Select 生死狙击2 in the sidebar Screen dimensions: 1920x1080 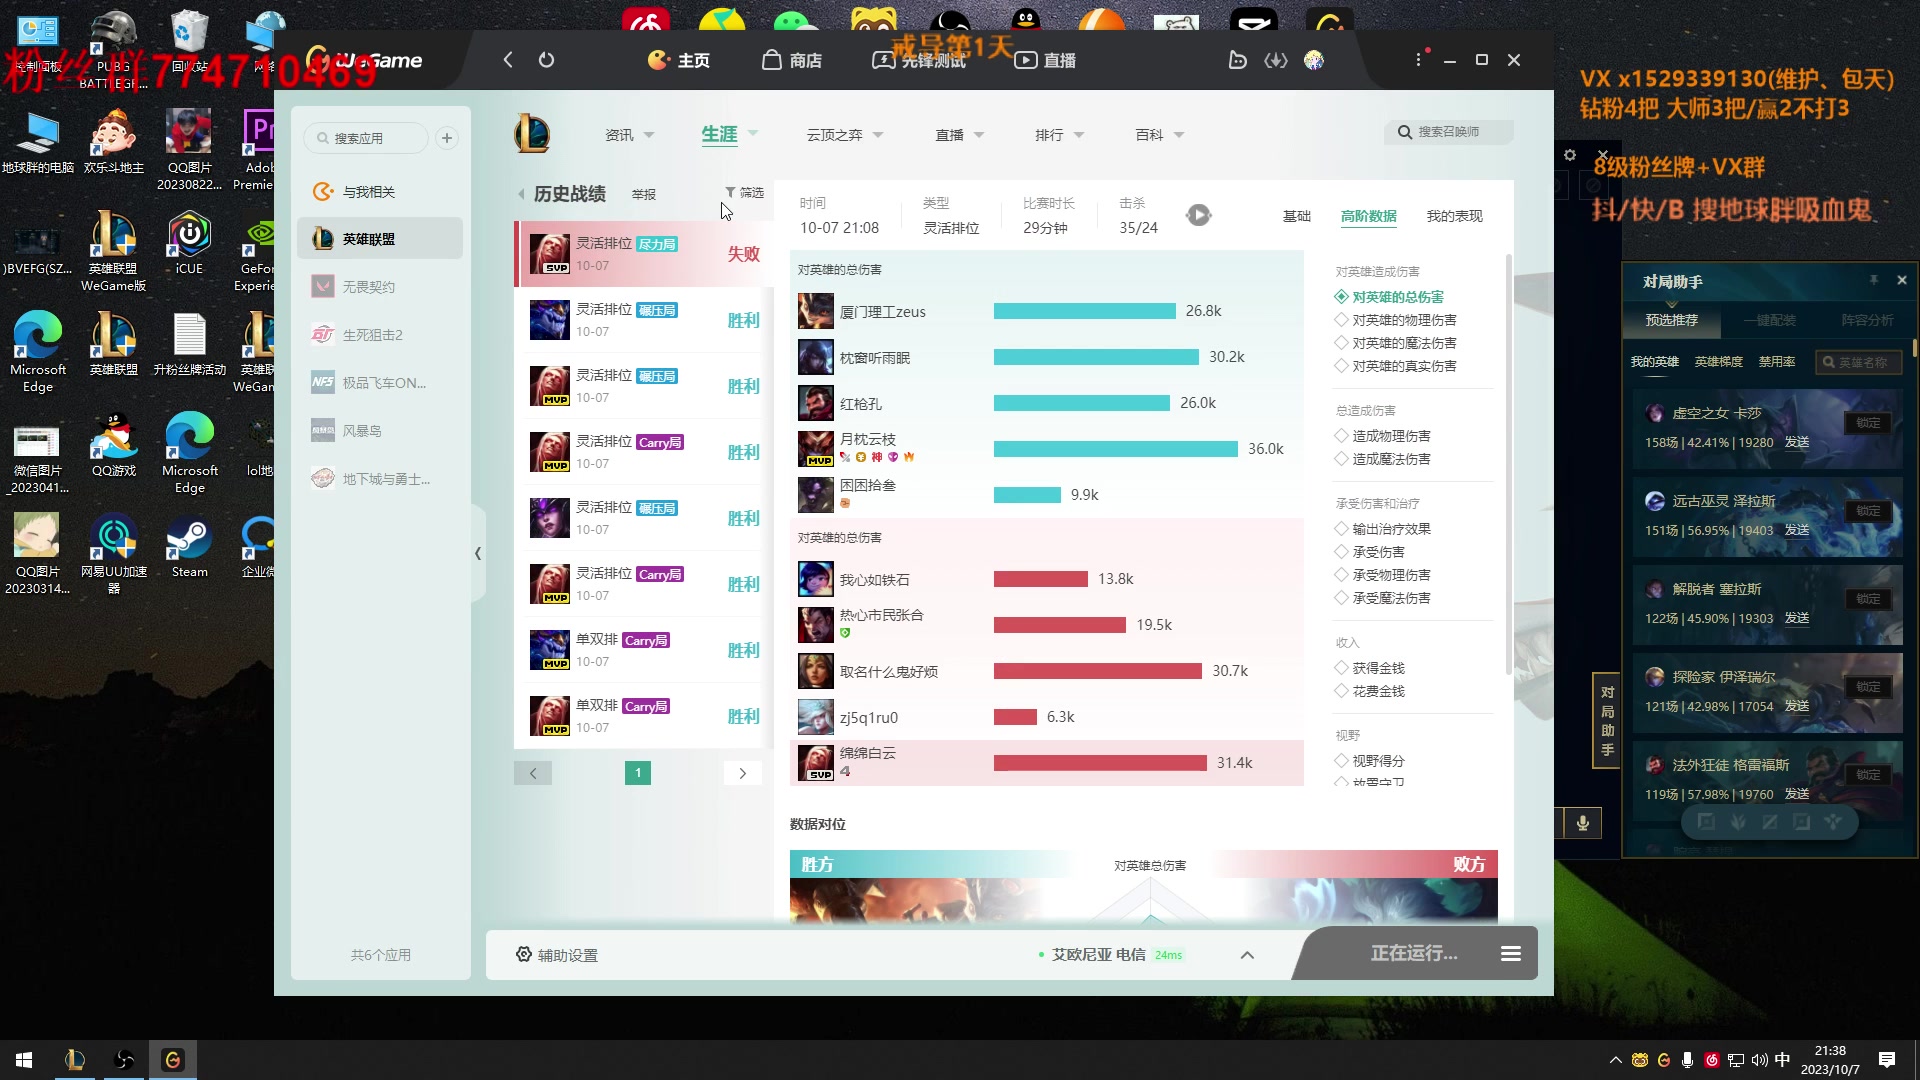click(x=380, y=335)
